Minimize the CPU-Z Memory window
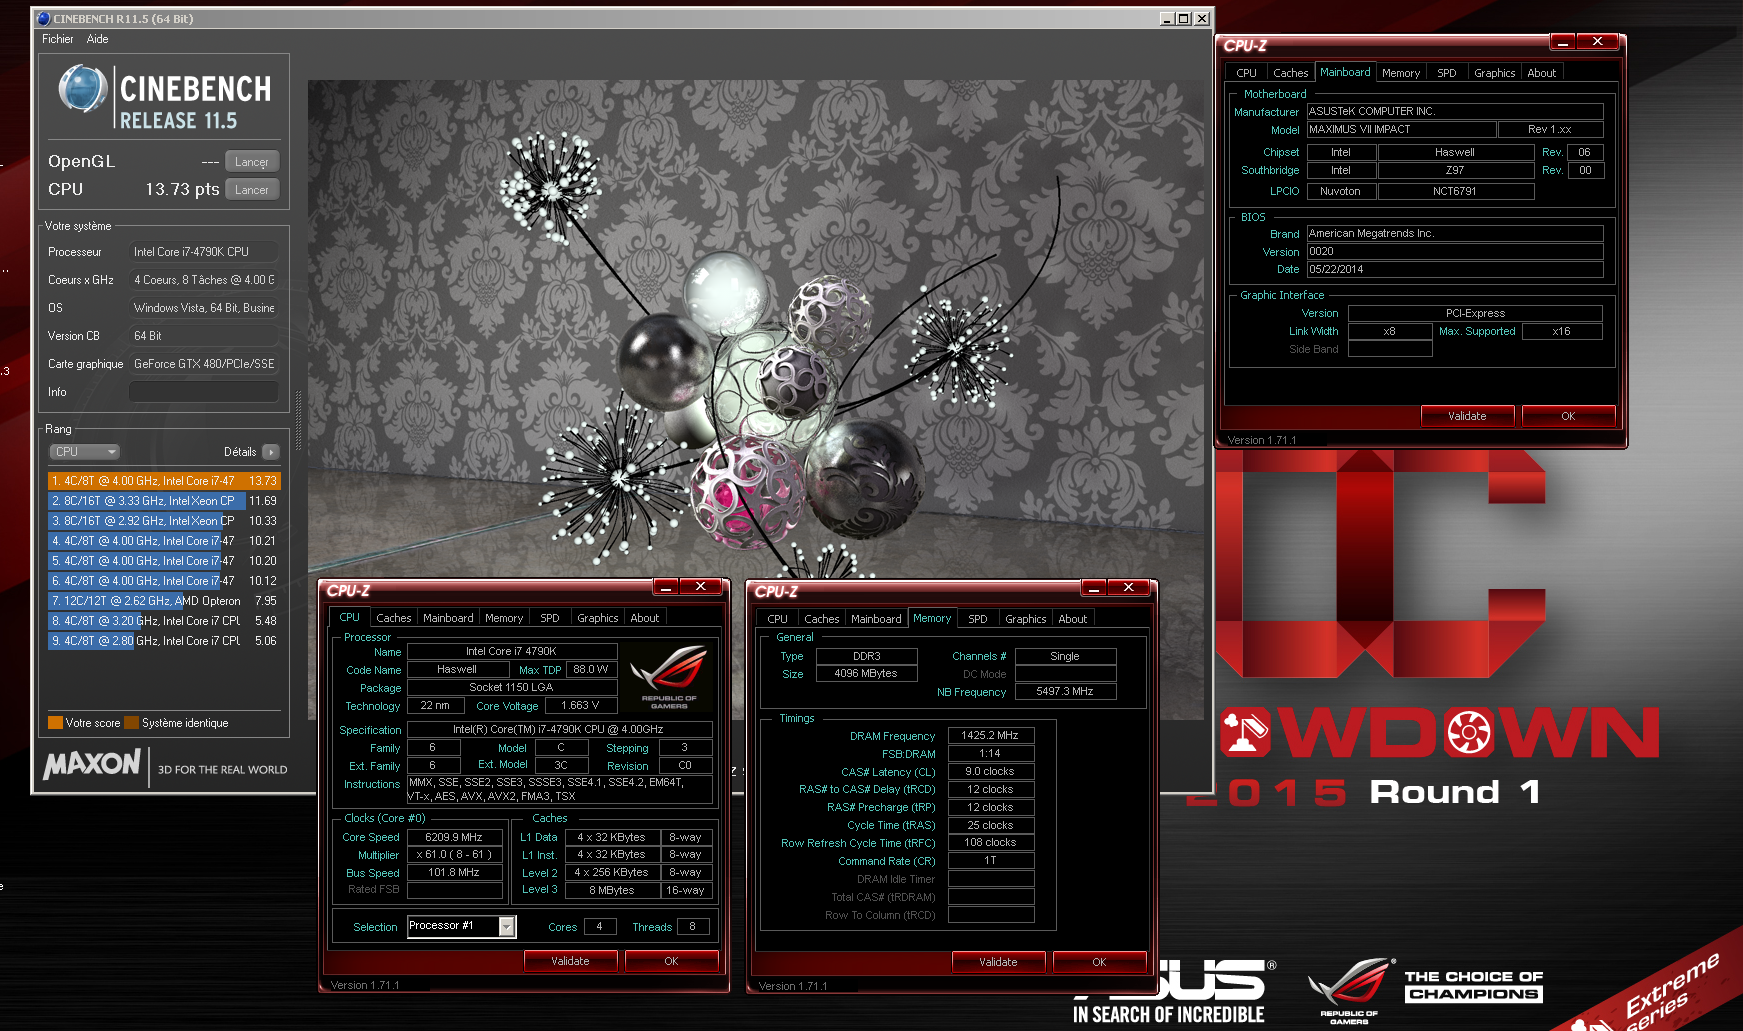 pos(1094,588)
